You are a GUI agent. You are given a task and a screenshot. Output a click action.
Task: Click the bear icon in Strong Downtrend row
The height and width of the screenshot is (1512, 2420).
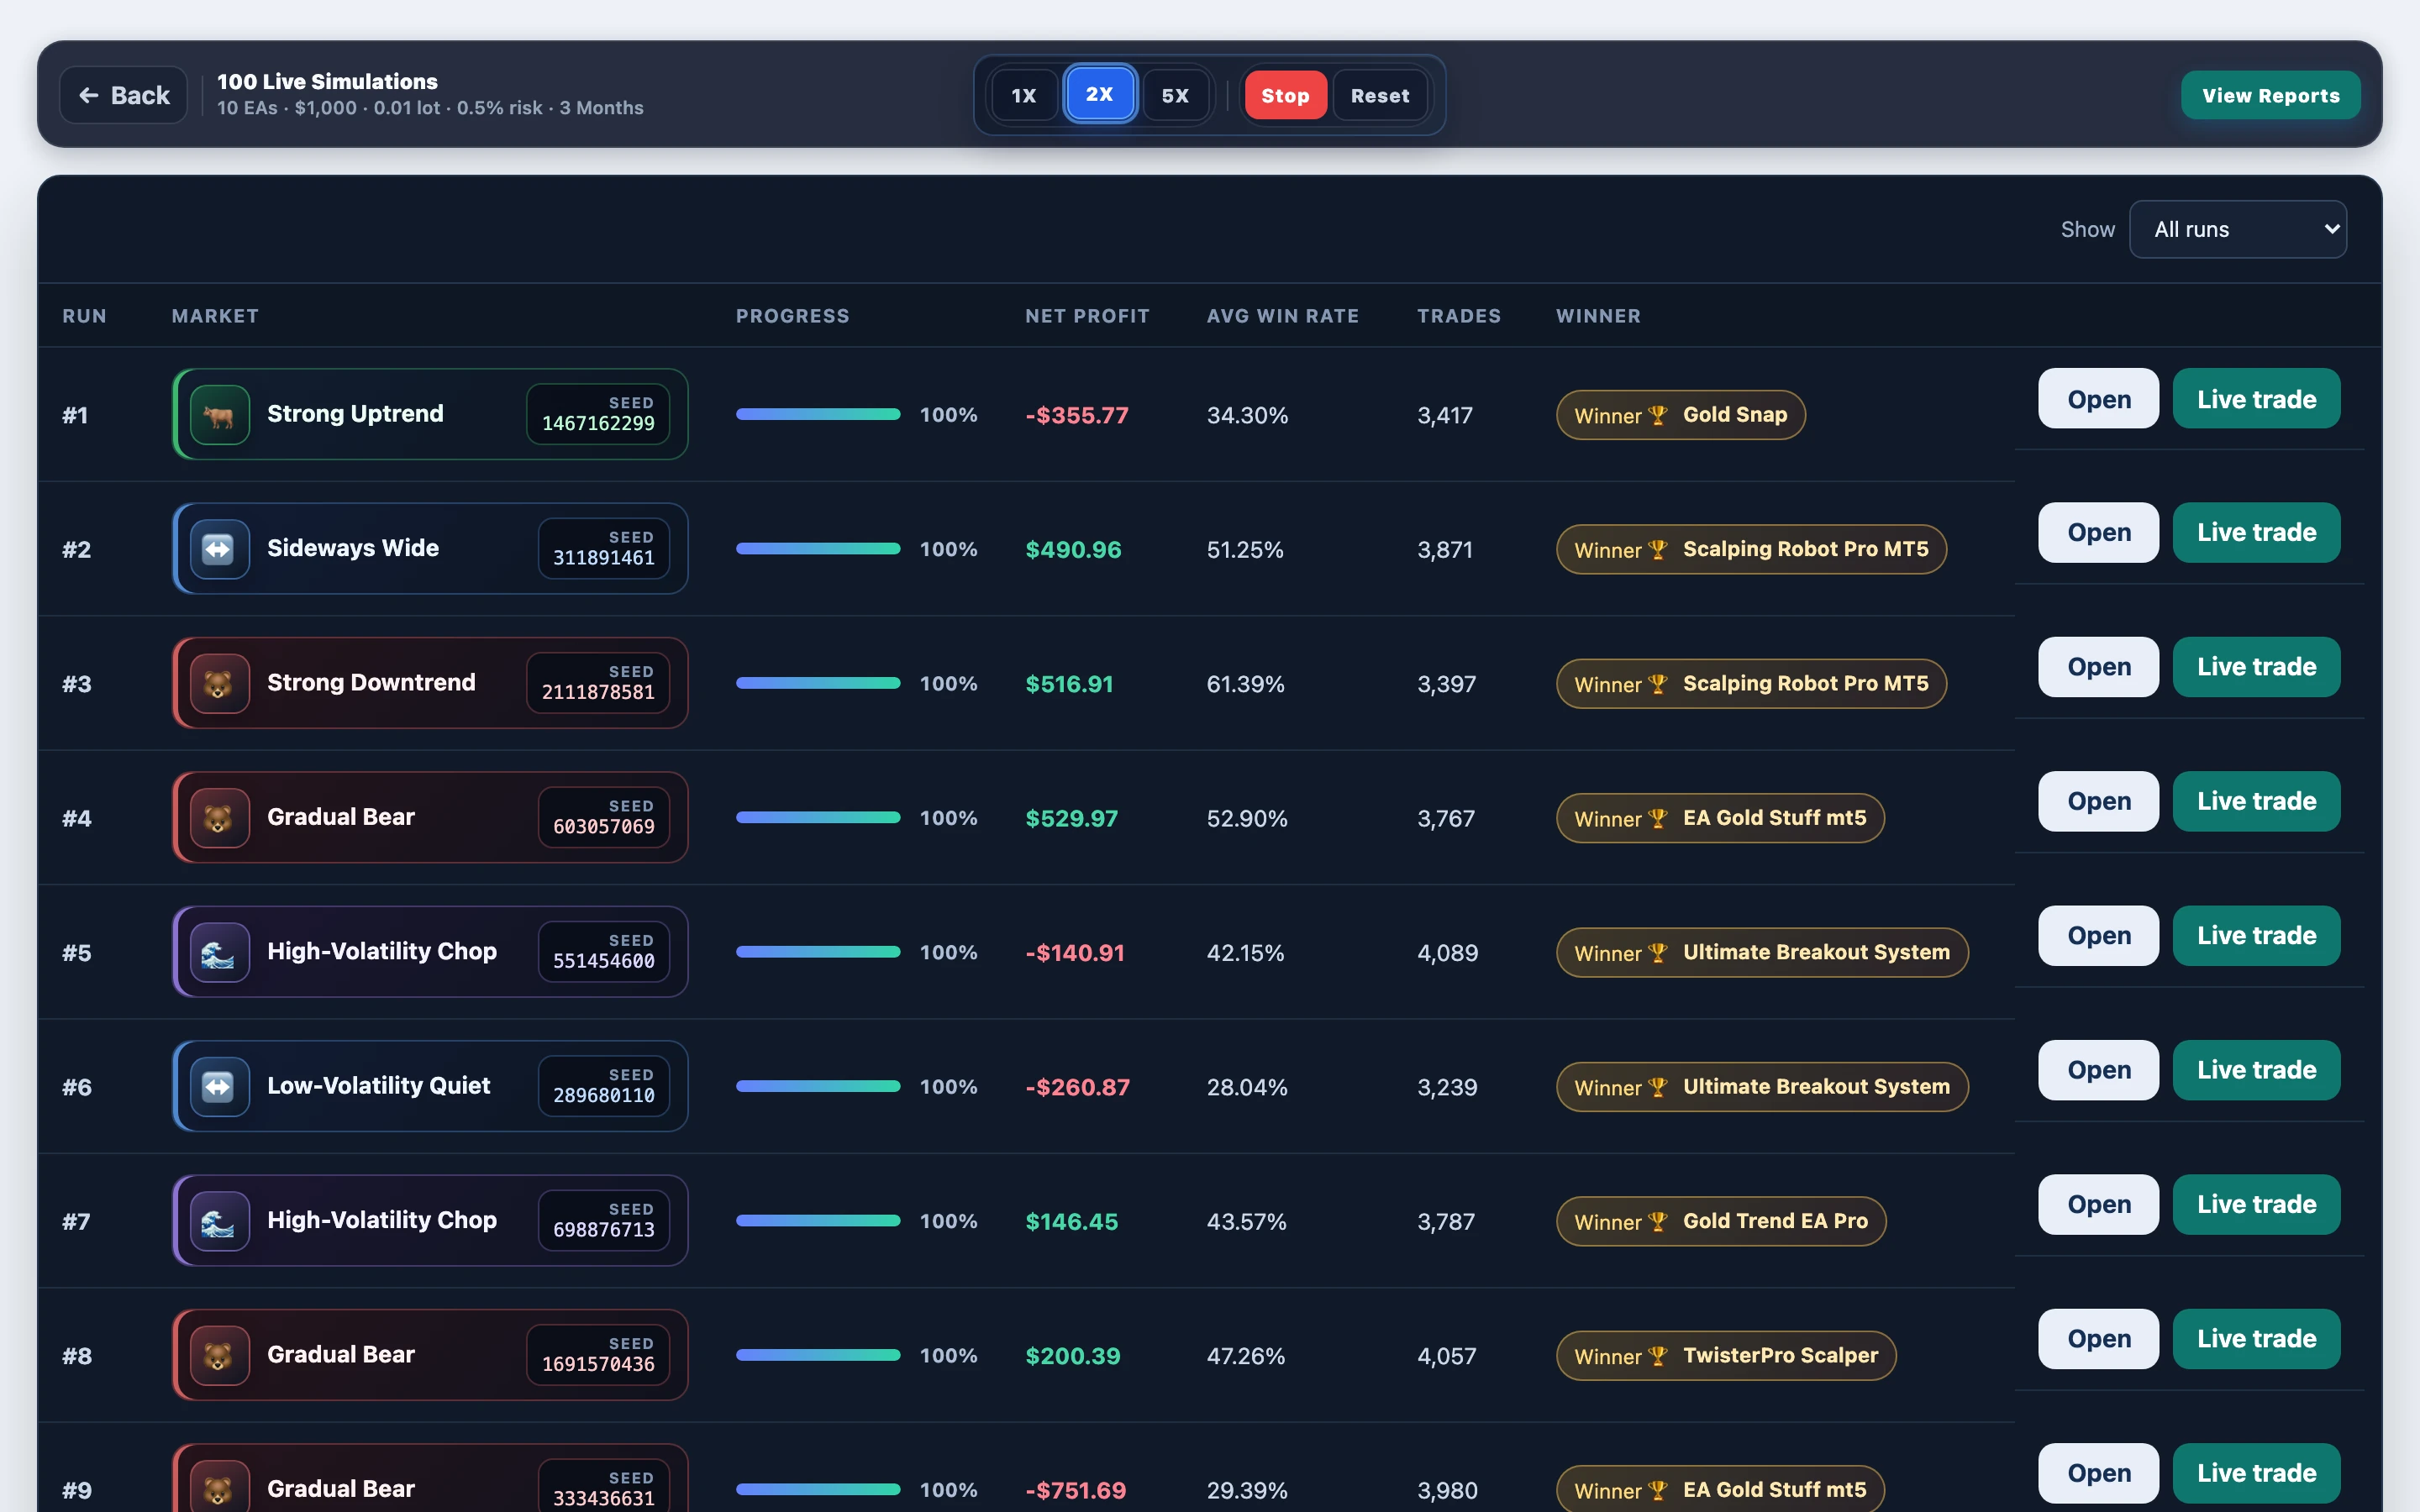(x=219, y=683)
